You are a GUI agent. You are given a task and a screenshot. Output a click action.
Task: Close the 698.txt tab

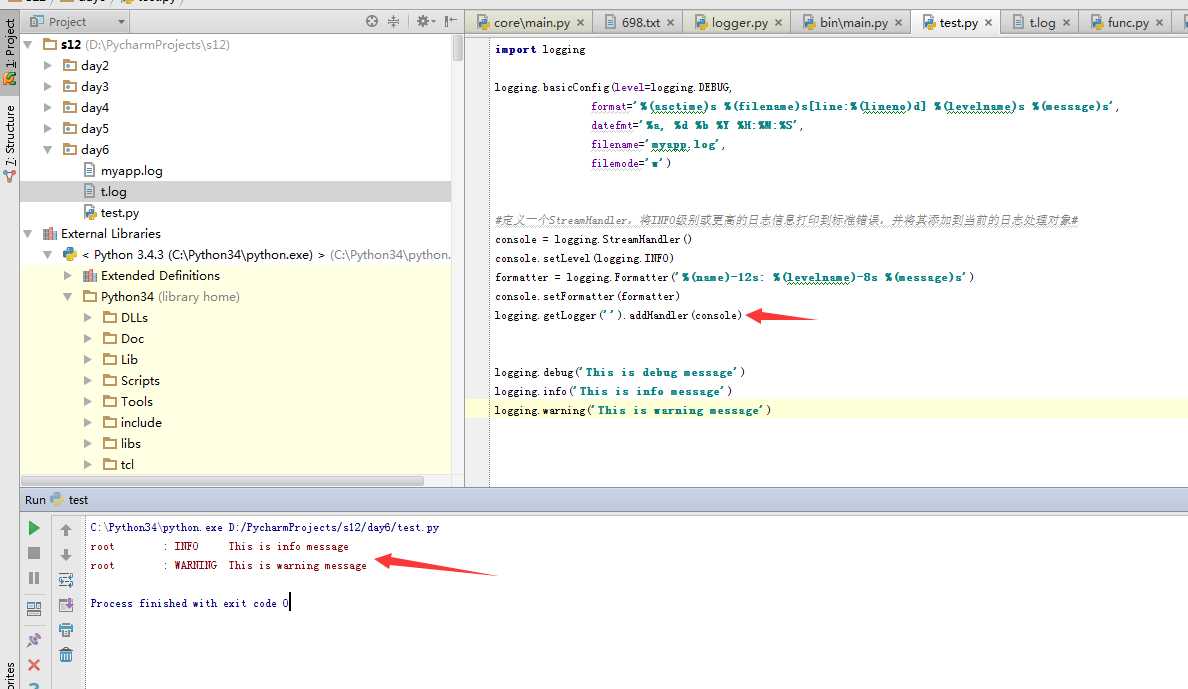pyautogui.click(x=671, y=23)
